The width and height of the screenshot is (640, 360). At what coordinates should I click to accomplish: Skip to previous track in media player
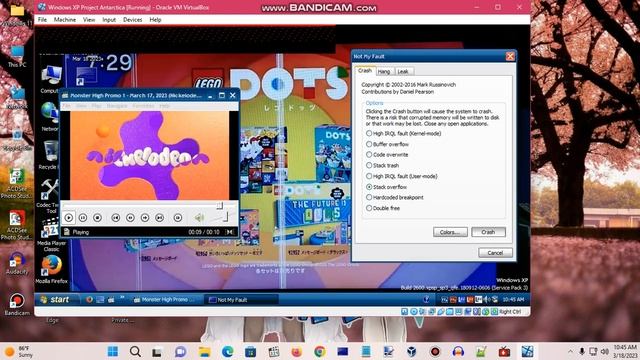(116, 218)
